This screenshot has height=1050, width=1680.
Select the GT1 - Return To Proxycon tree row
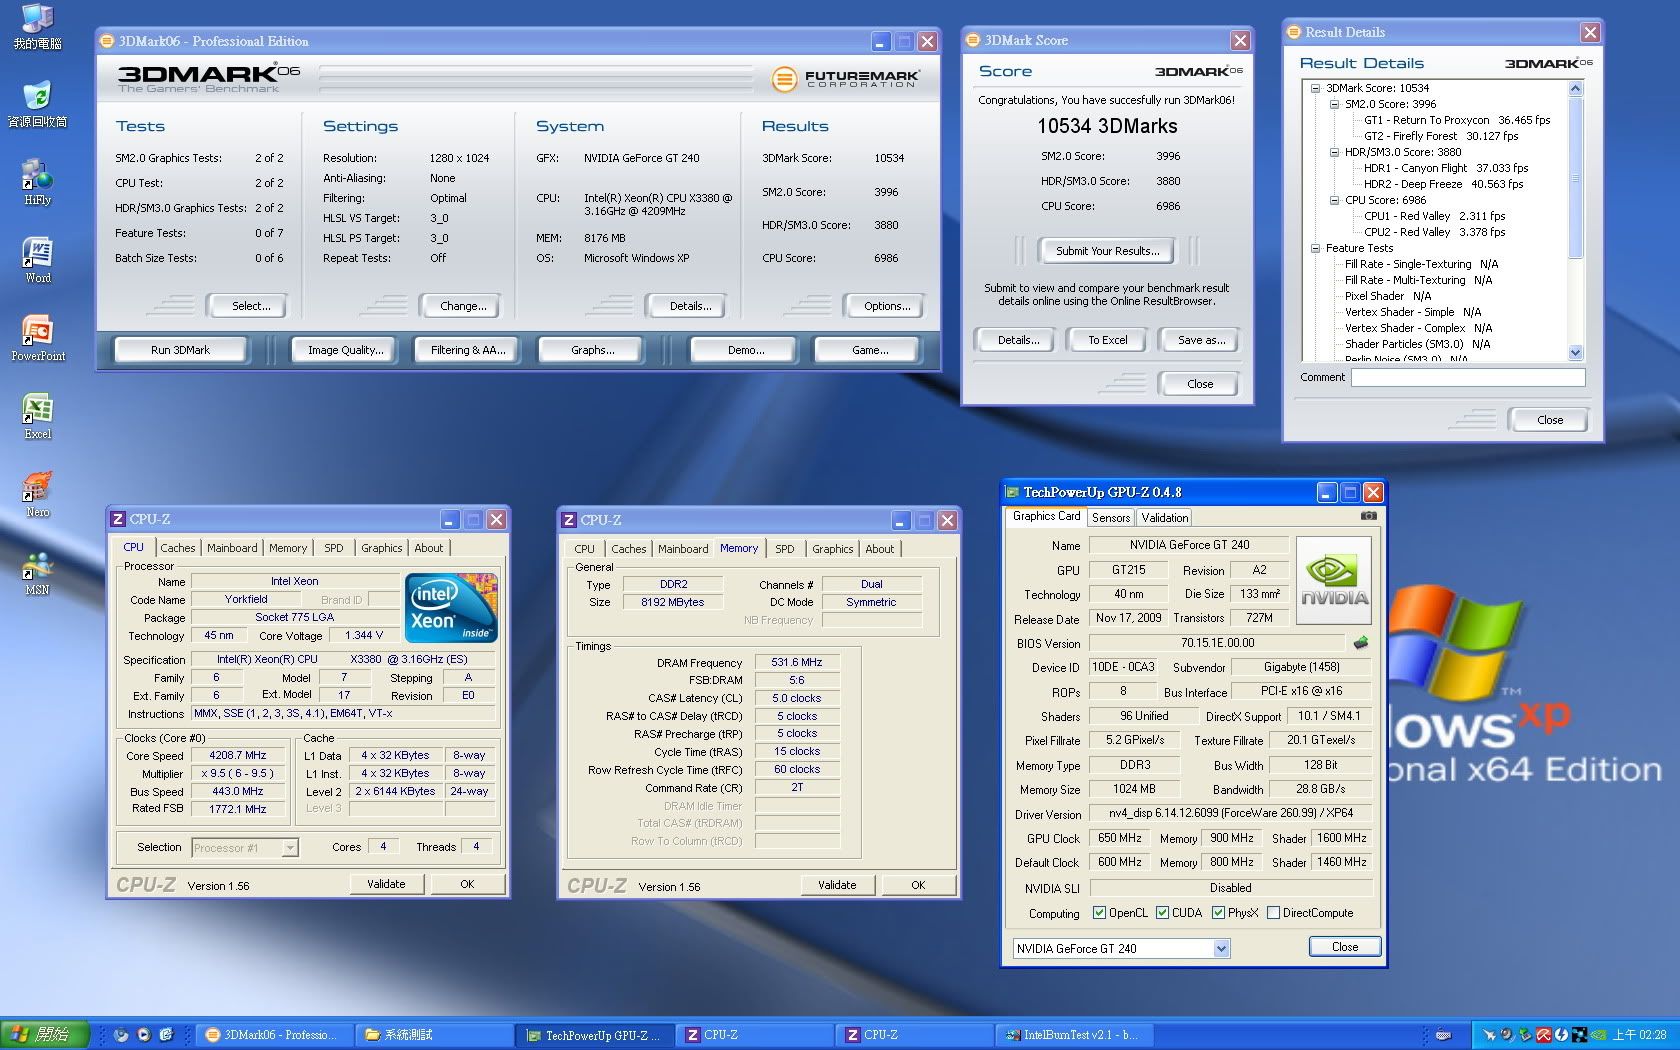[x=1456, y=120]
